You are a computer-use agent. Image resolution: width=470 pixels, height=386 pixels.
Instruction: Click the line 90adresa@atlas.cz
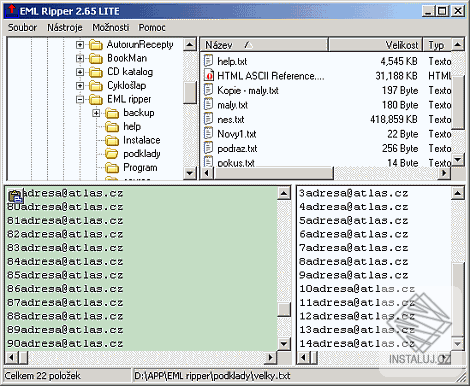tap(65, 343)
